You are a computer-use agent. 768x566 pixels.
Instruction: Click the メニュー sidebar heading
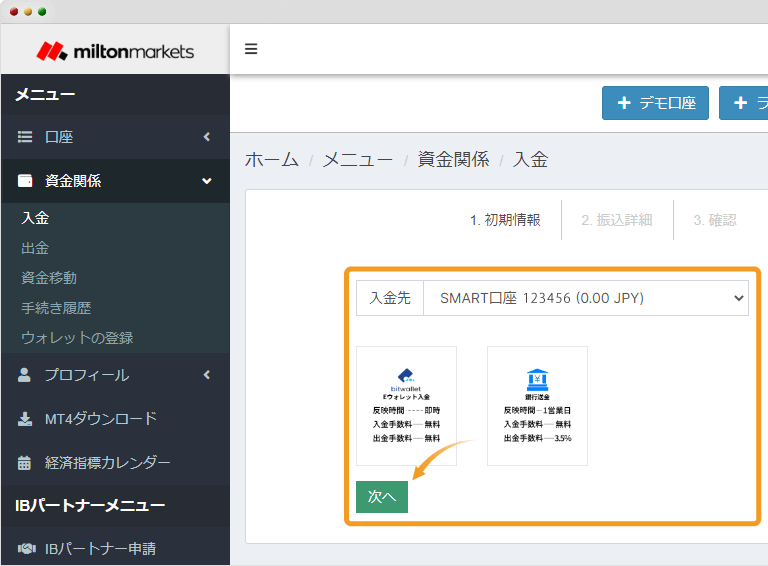[x=45, y=94]
